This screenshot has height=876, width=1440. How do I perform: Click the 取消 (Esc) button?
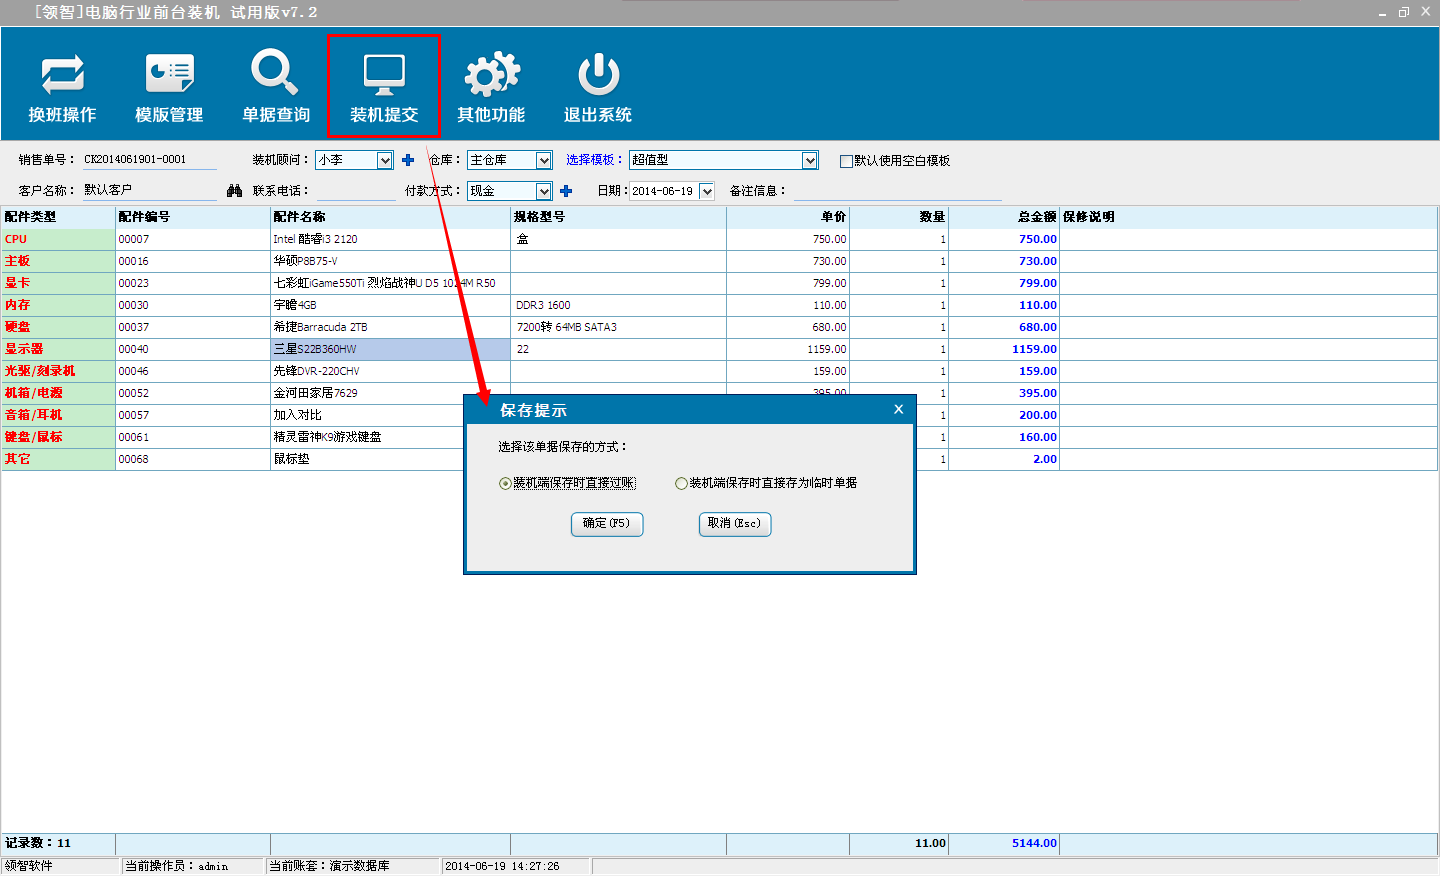point(734,524)
